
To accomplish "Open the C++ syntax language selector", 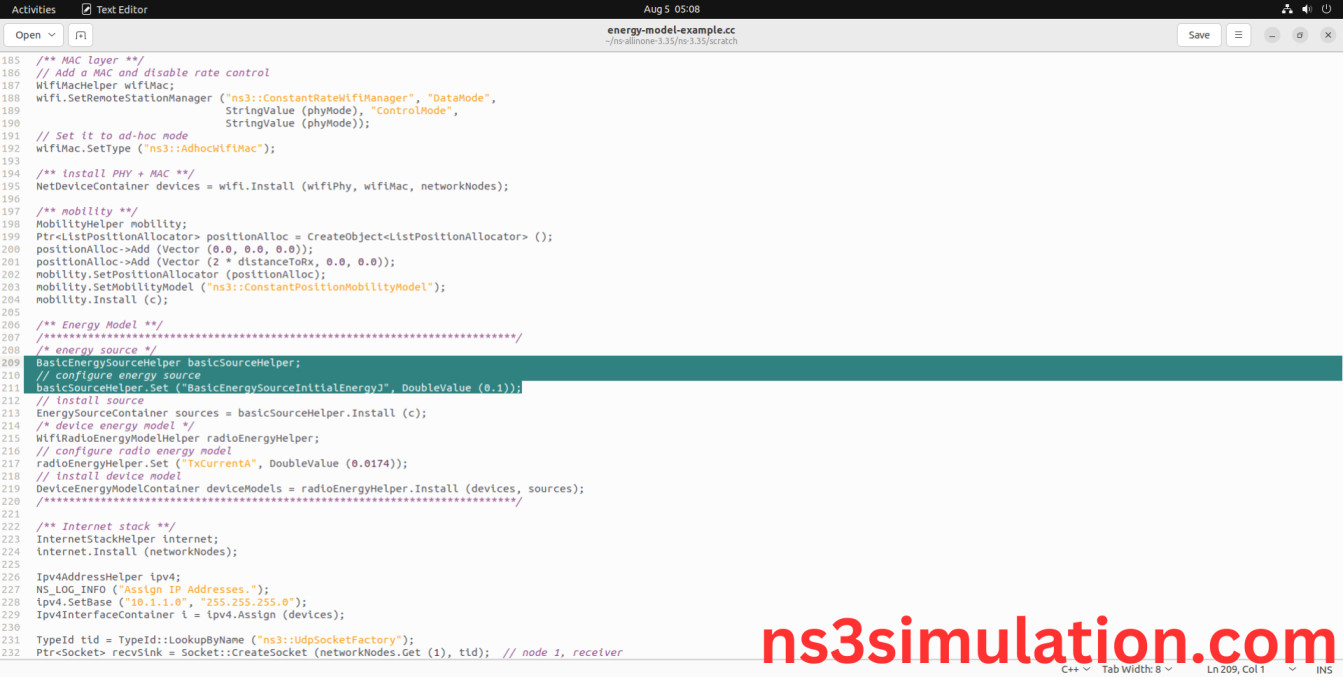I will point(1073,668).
